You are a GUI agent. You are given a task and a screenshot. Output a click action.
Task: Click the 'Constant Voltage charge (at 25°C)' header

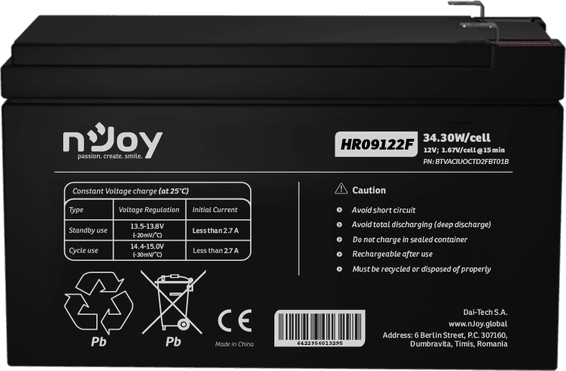pyautogui.click(x=131, y=191)
